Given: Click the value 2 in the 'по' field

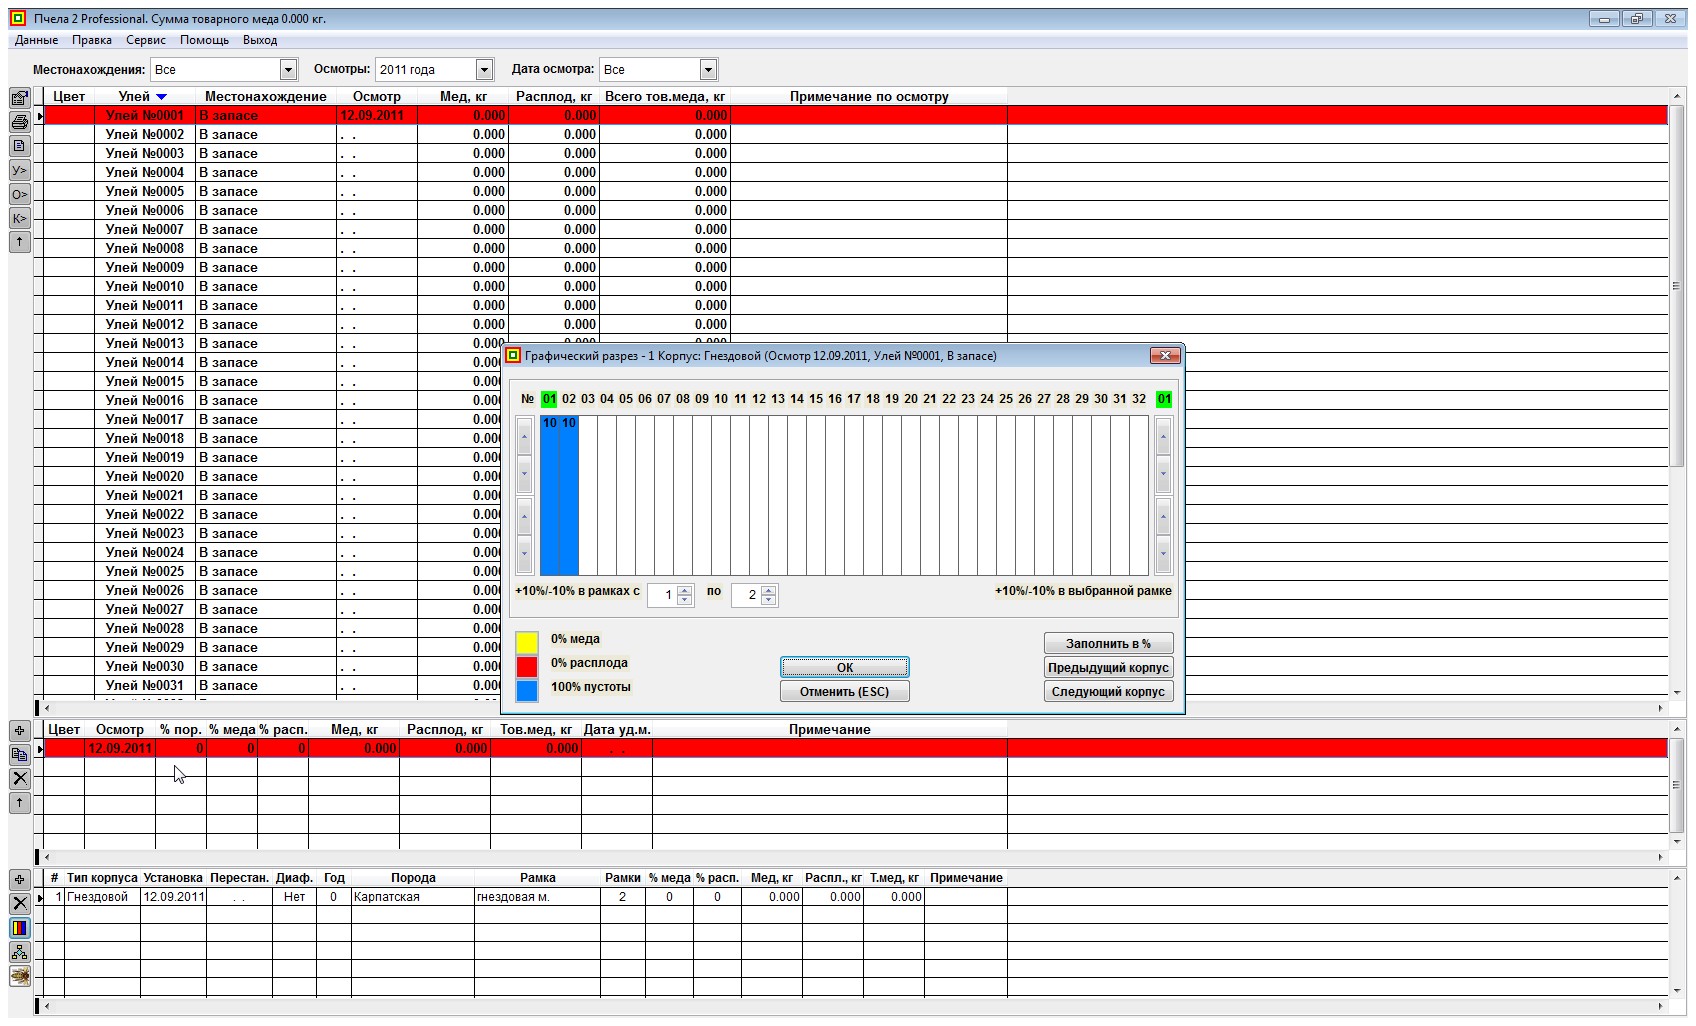Looking at the screenshot, I should [x=746, y=595].
